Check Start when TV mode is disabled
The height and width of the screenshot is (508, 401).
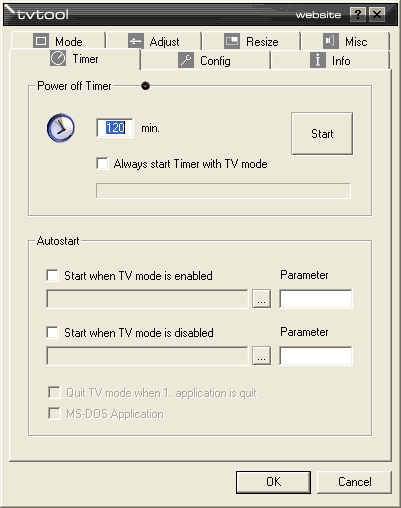[x=53, y=332]
